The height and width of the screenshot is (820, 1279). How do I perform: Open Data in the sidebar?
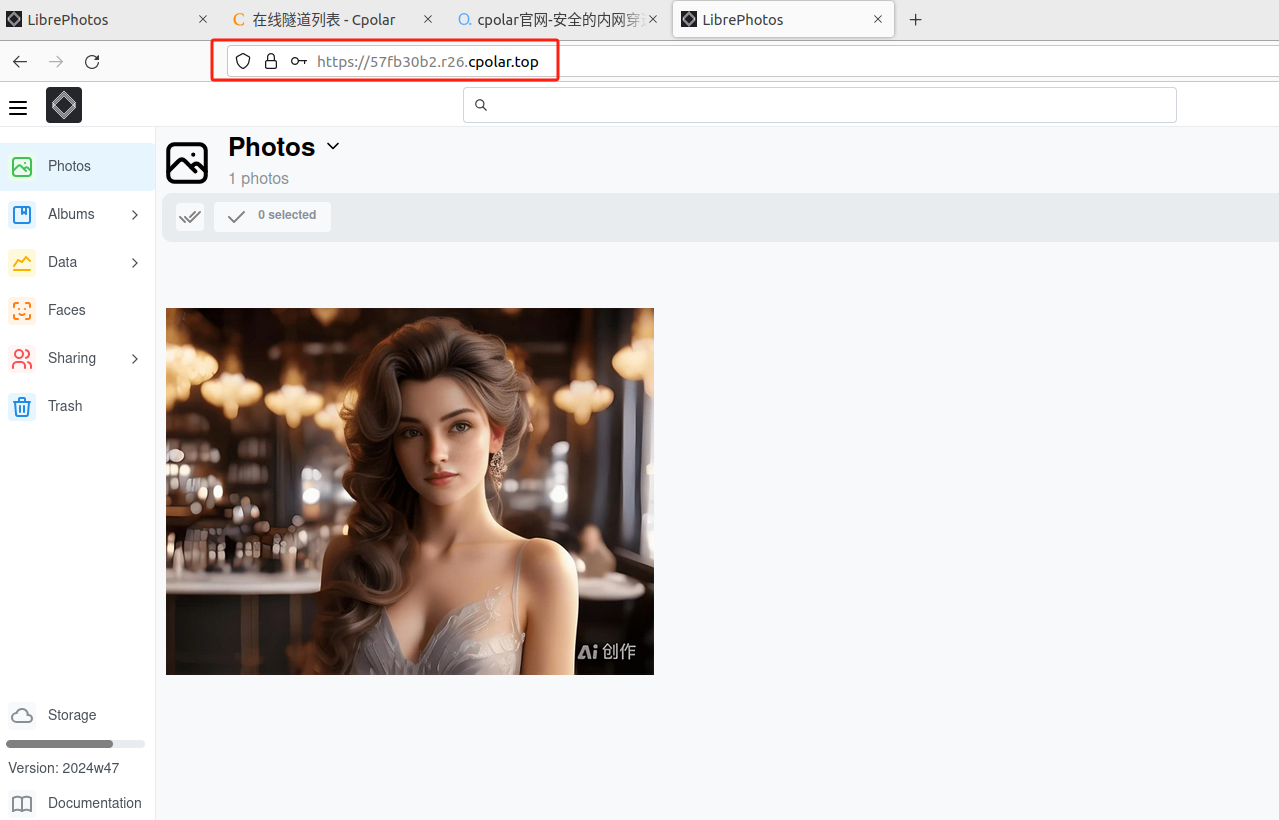coord(77,262)
